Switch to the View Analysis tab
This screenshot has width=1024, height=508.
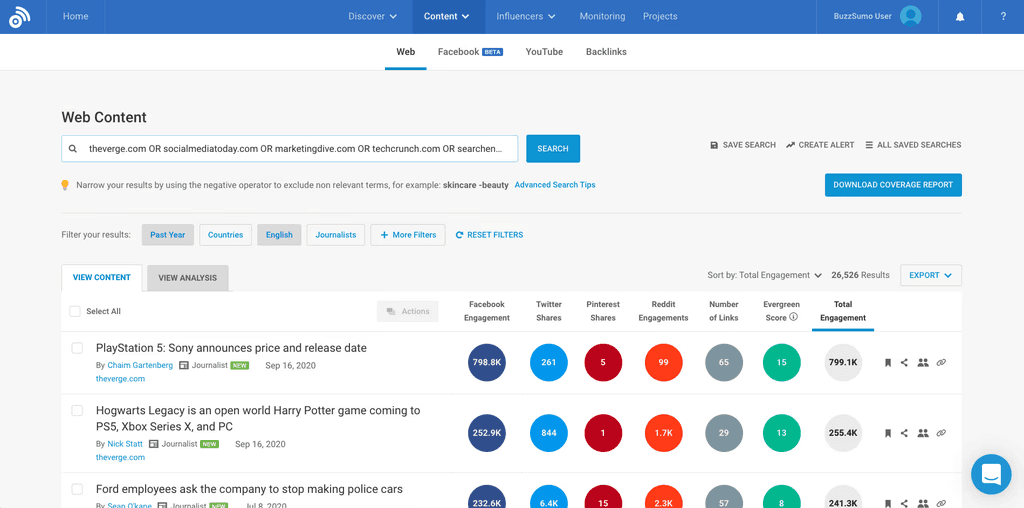187,278
